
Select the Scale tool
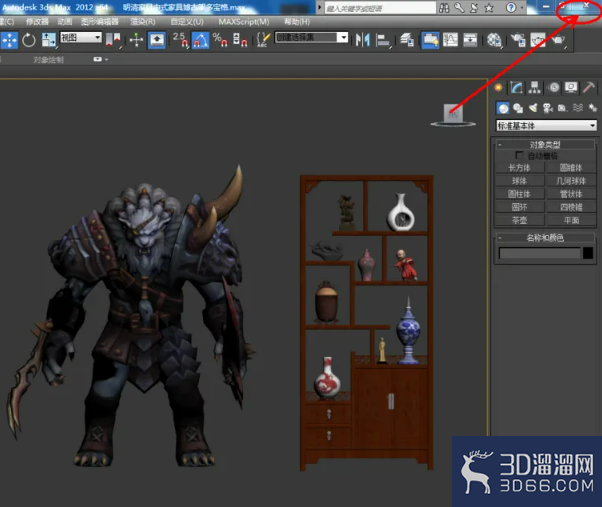(x=49, y=40)
